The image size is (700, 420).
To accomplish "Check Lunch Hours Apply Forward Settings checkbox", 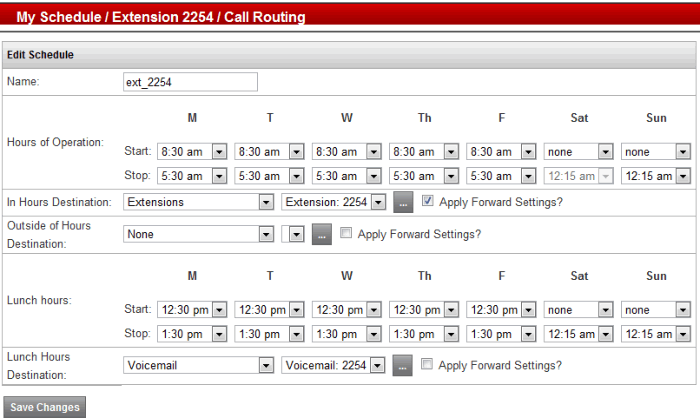I will (x=427, y=364).
